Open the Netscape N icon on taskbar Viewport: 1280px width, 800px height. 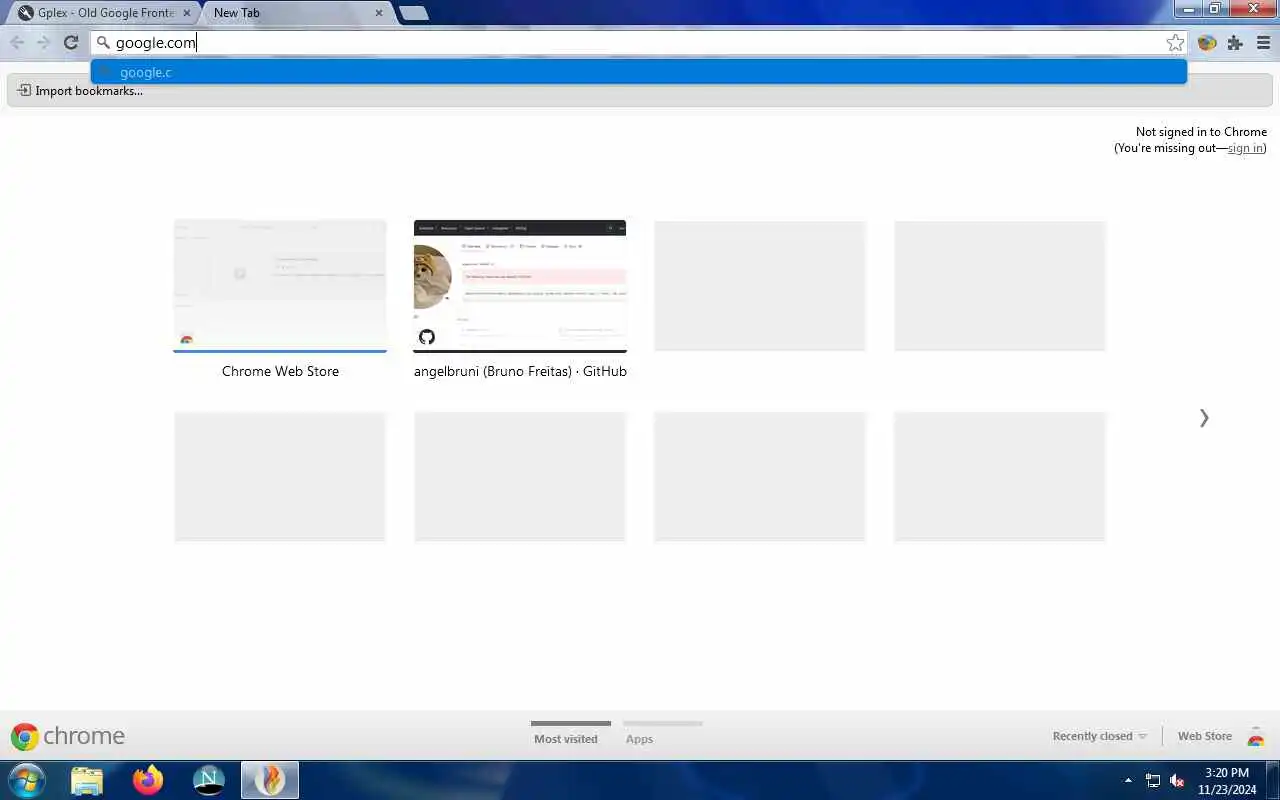[209, 780]
